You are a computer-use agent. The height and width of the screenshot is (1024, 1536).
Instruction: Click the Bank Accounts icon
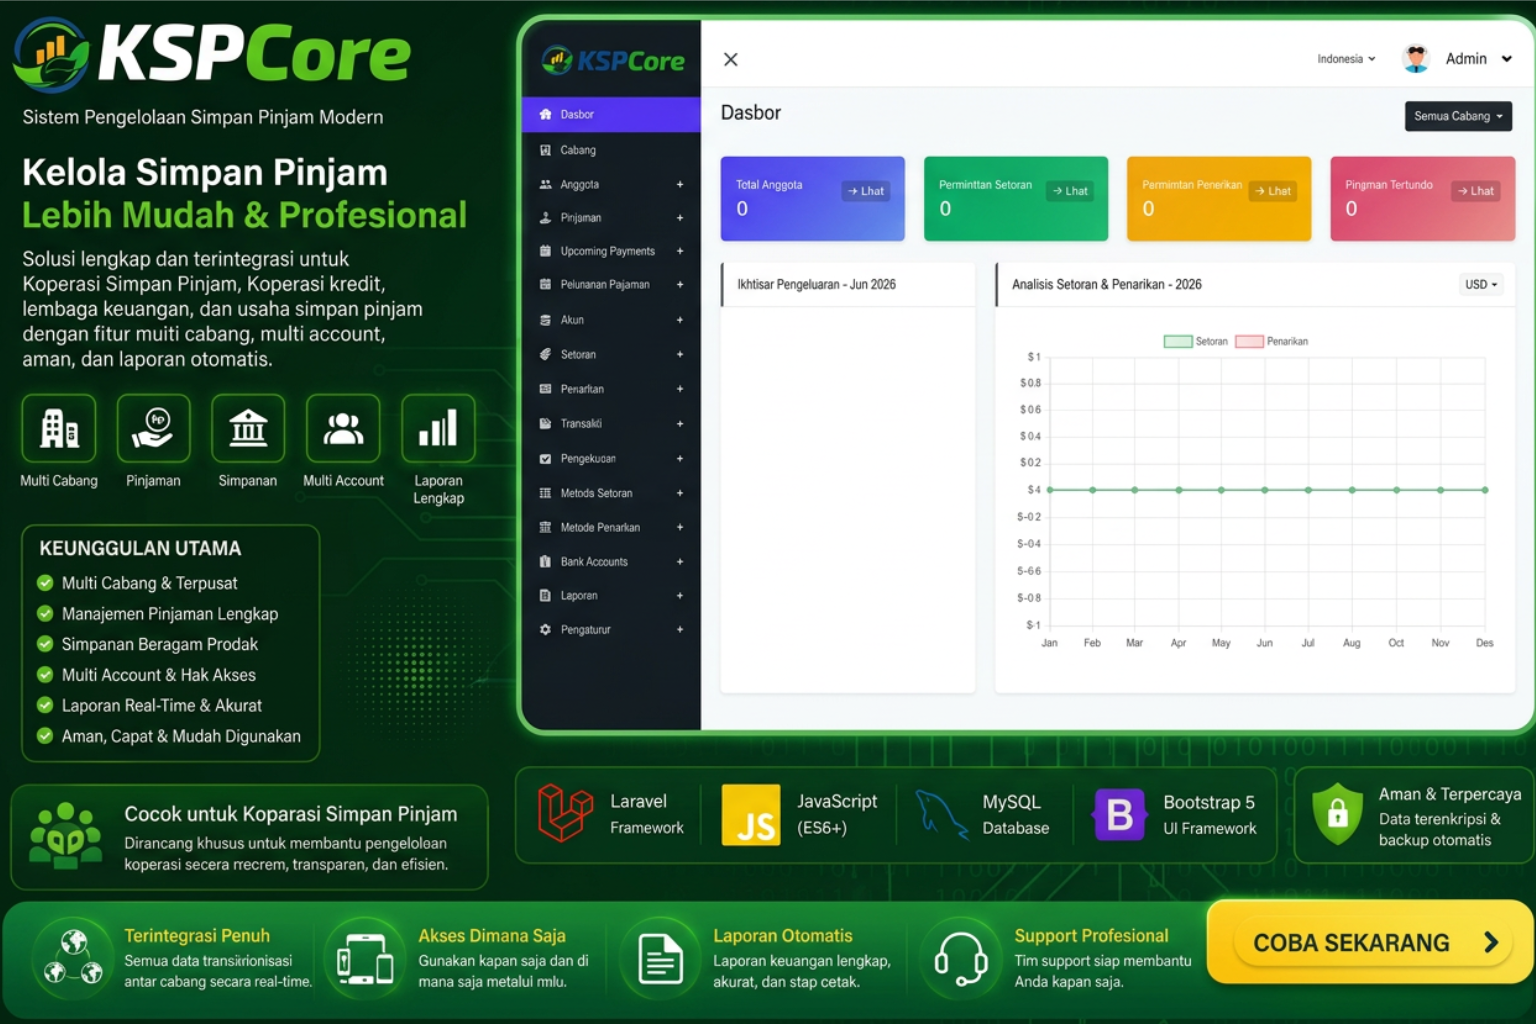pos(545,562)
